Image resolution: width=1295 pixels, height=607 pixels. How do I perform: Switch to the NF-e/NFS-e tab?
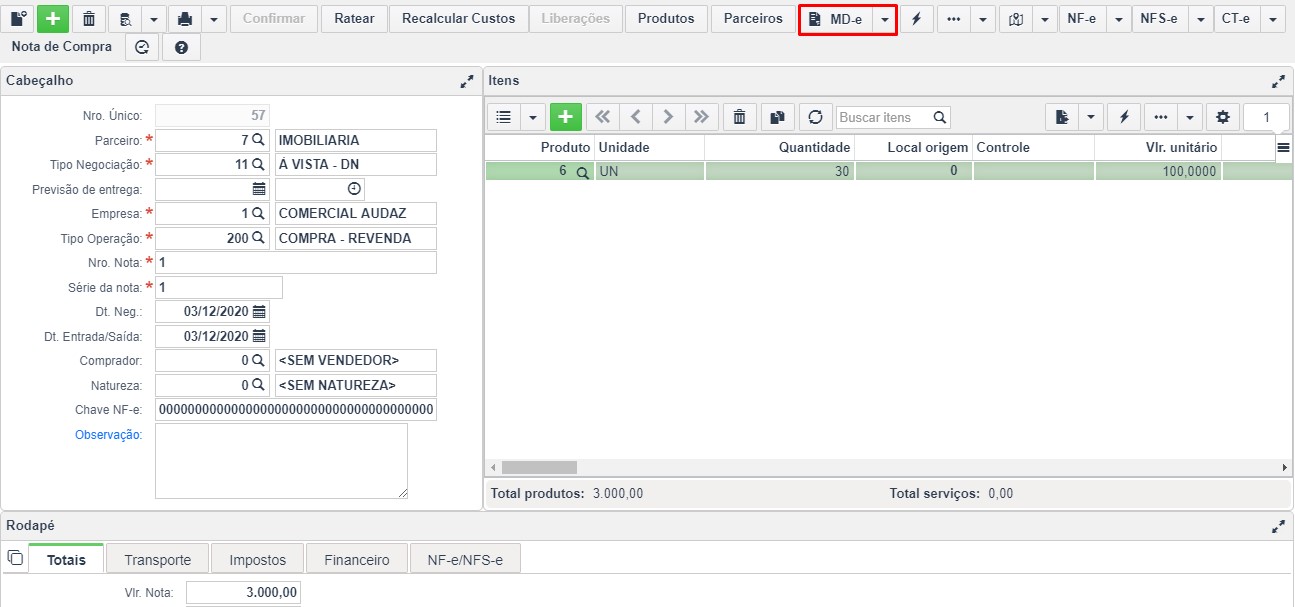(x=465, y=559)
